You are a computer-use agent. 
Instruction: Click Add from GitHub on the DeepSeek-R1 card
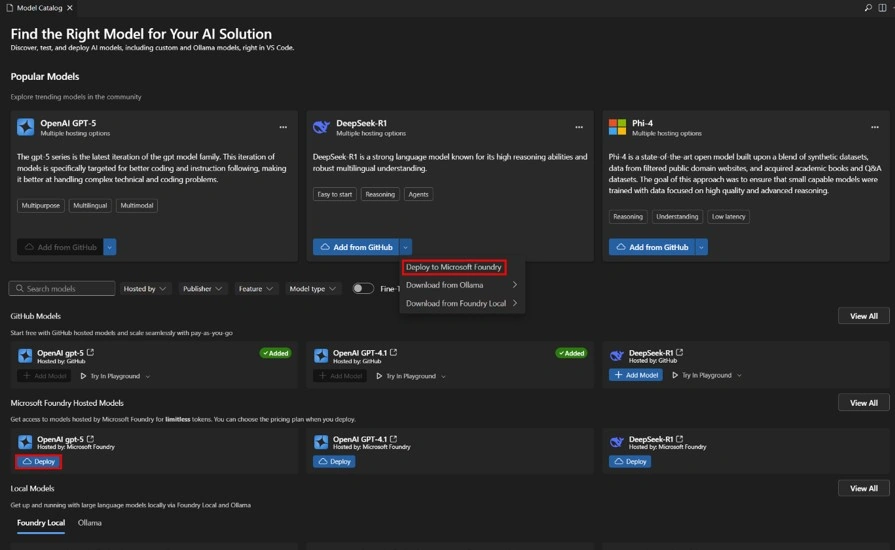[356, 247]
